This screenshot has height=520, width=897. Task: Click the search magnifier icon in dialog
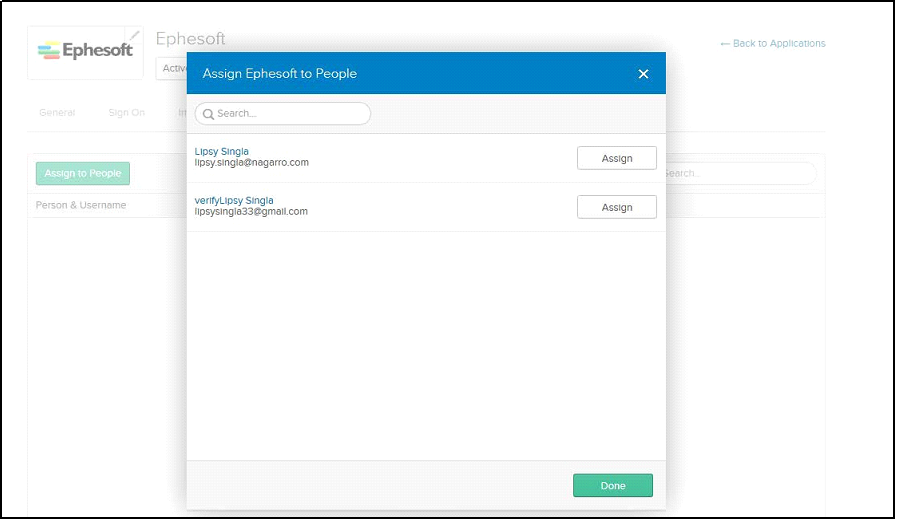[x=209, y=114]
